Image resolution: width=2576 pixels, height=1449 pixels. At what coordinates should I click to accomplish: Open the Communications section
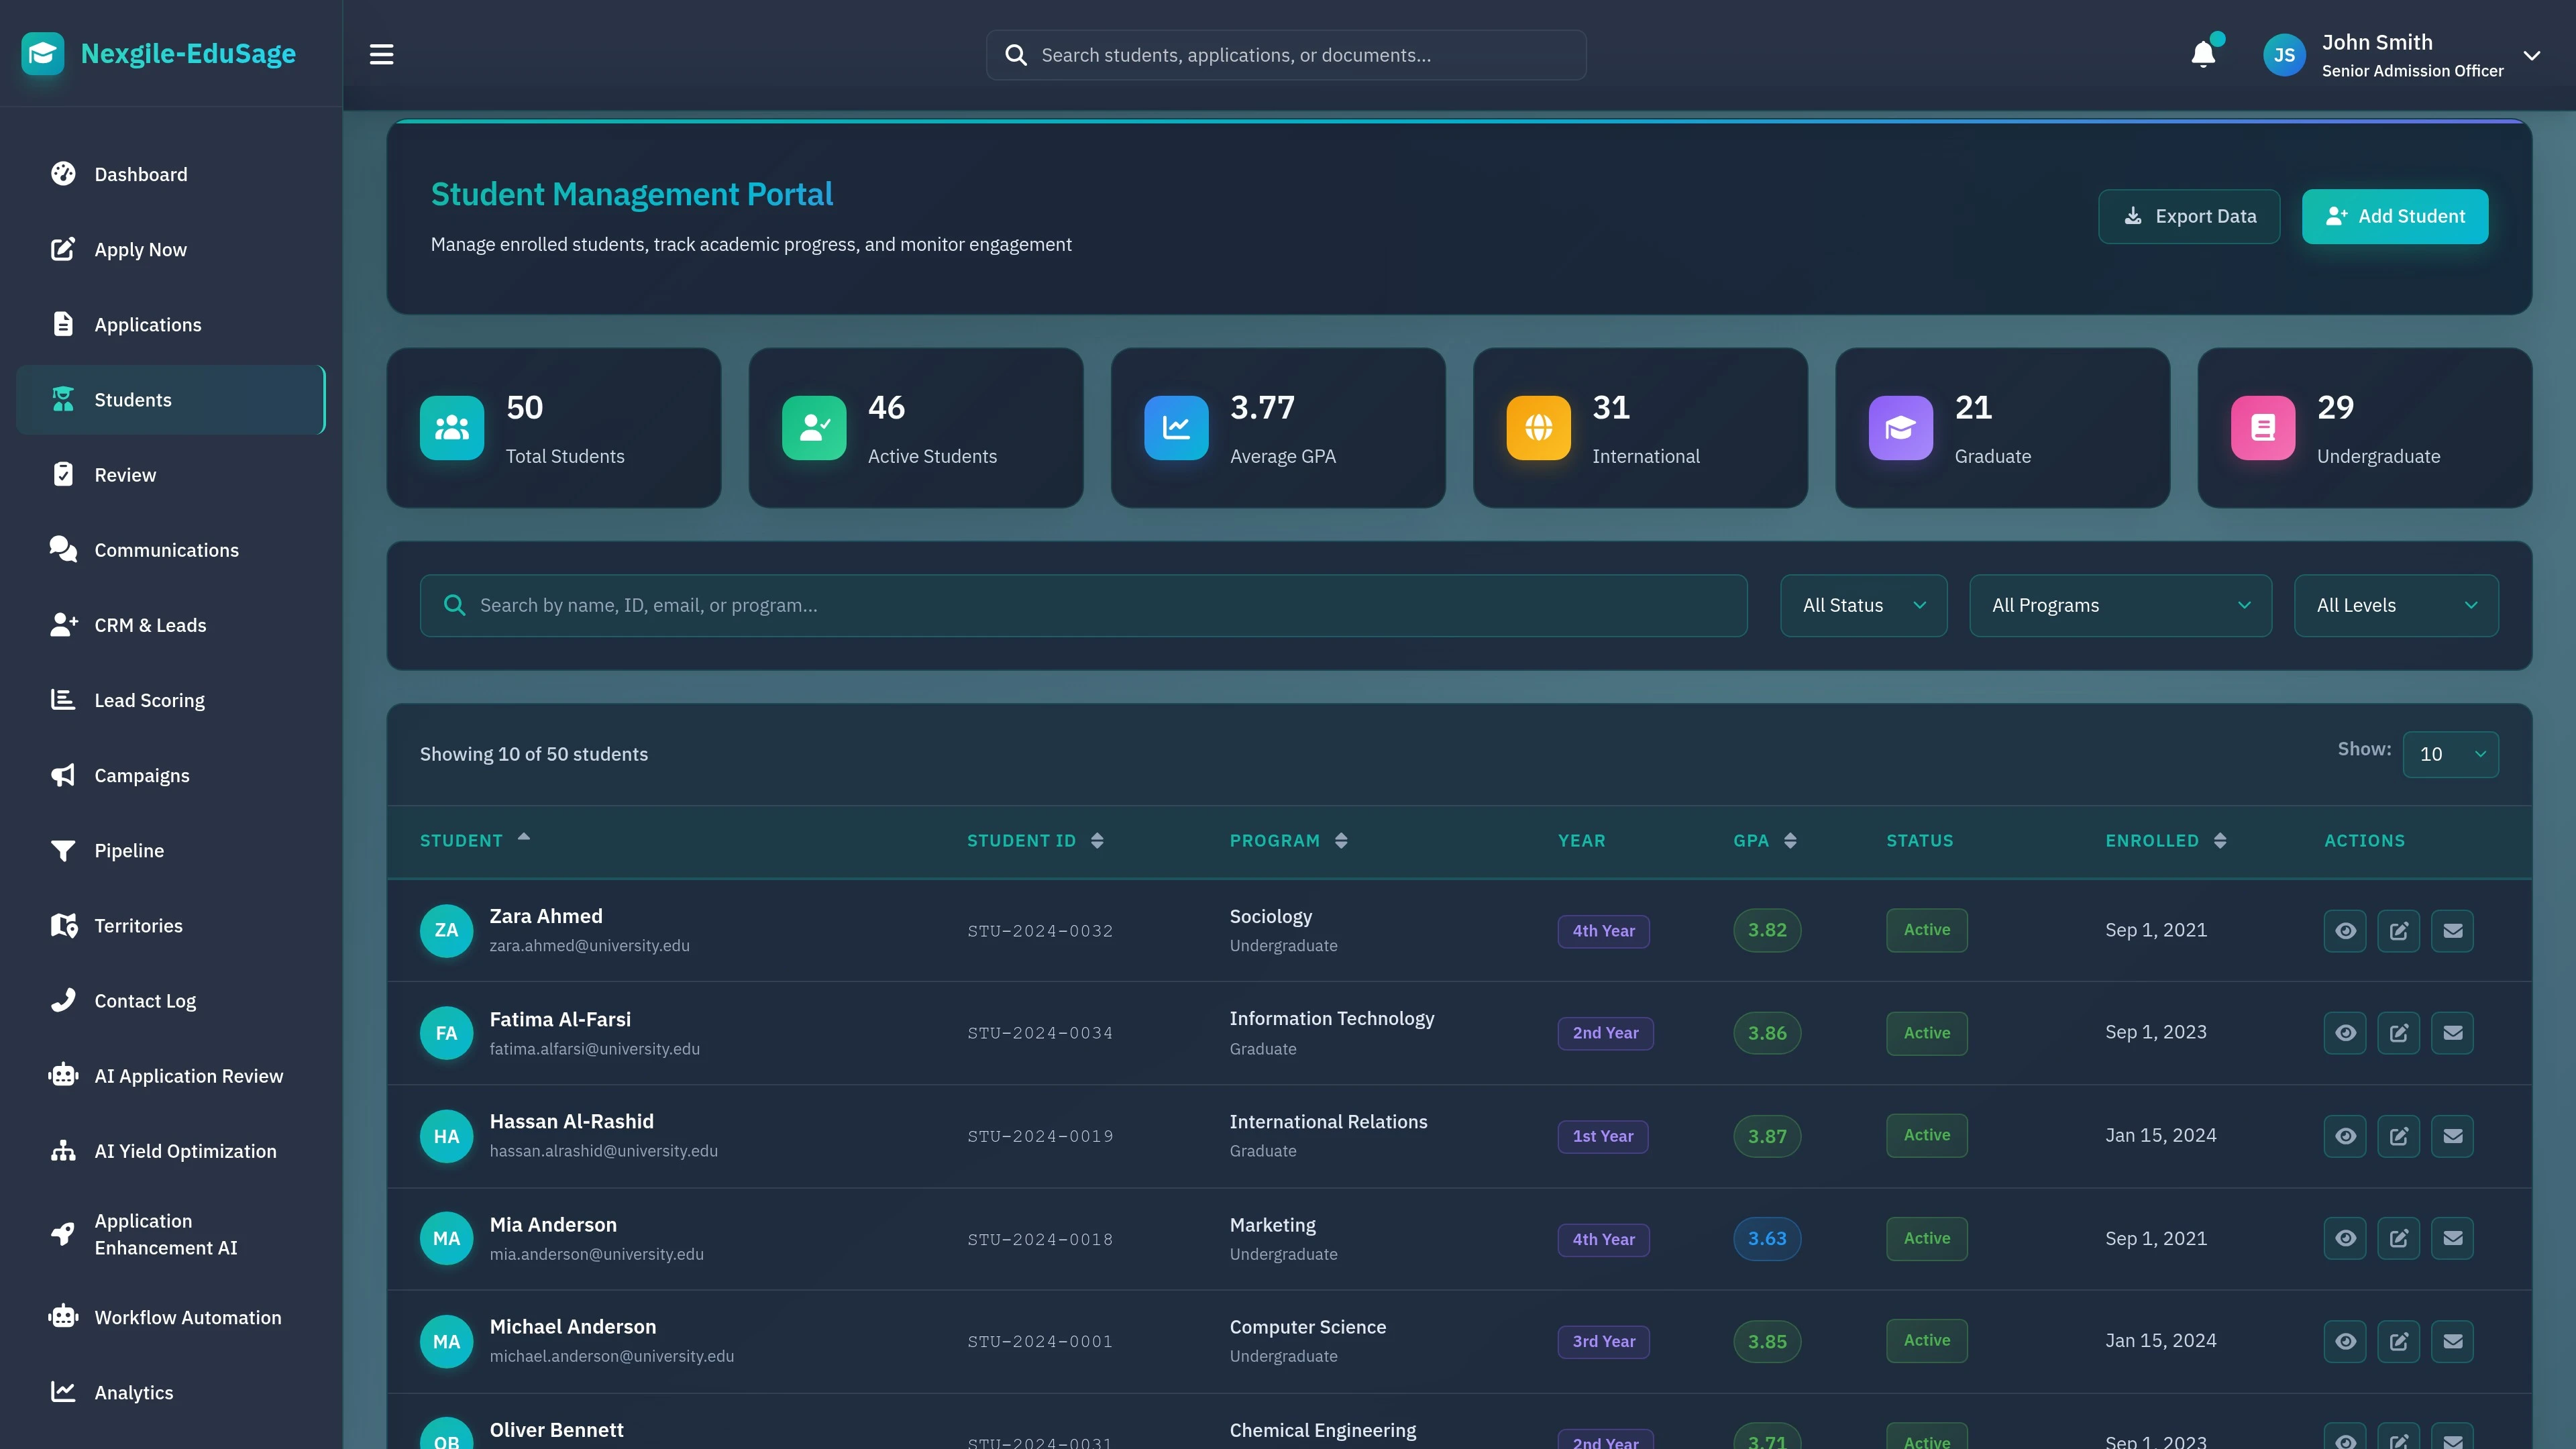pyautogui.click(x=166, y=549)
